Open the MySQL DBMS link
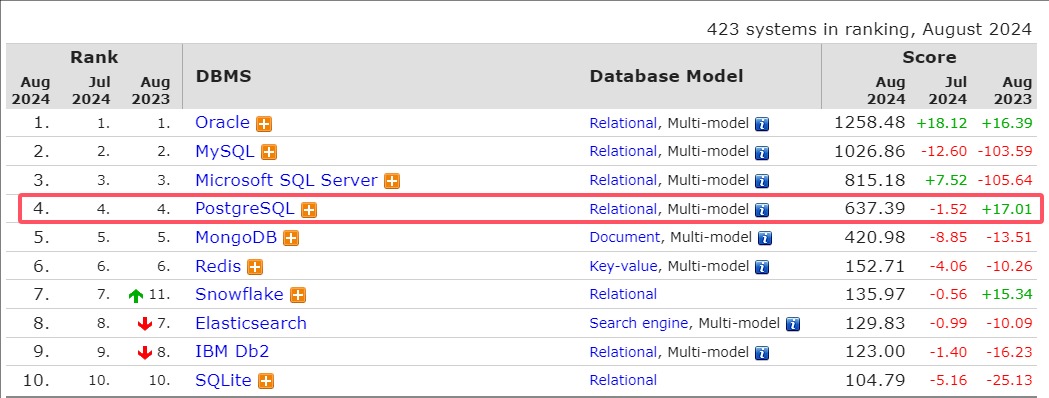Image resolution: width=1049 pixels, height=398 pixels. click(225, 152)
